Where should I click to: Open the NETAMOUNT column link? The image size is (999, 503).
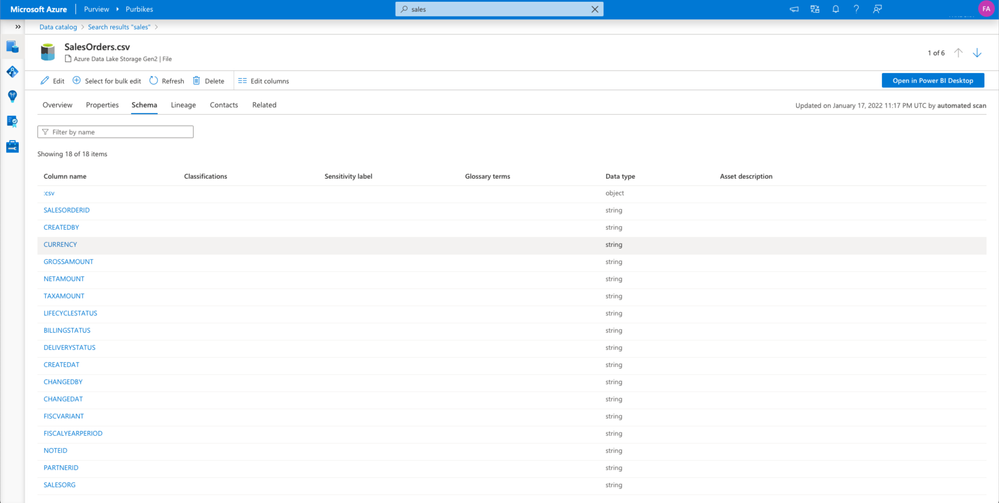click(x=64, y=279)
